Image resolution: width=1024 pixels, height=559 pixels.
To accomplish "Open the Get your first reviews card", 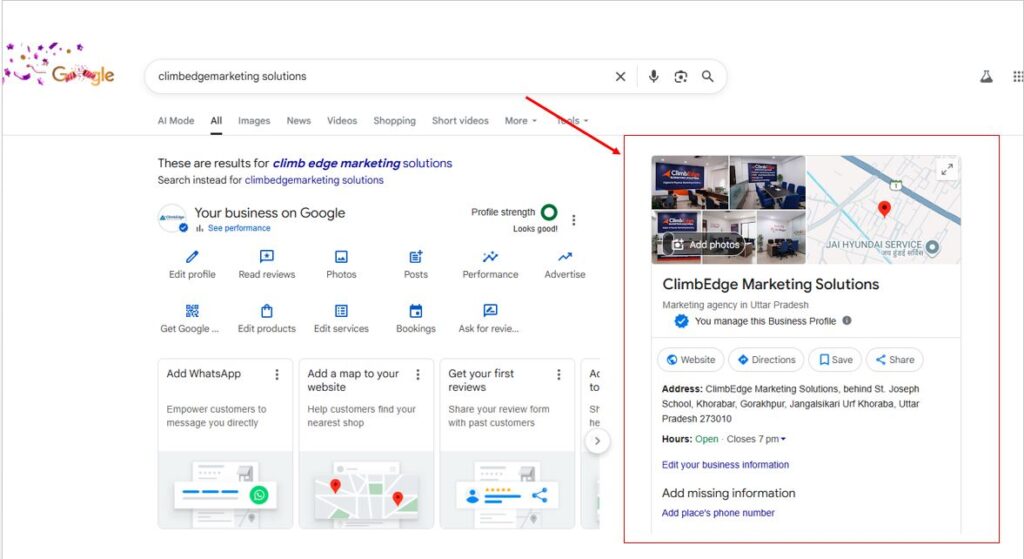I will [x=507, y=443].
